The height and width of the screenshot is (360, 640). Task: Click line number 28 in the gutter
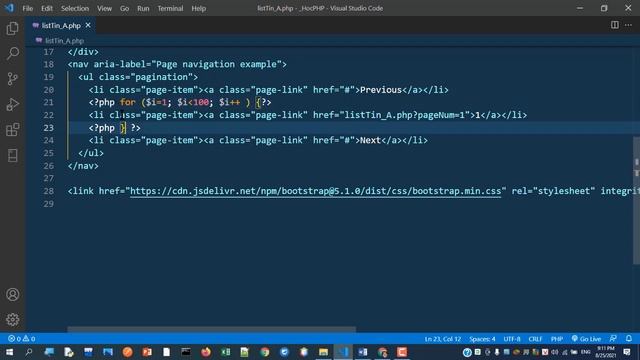[x=48, y=191]
